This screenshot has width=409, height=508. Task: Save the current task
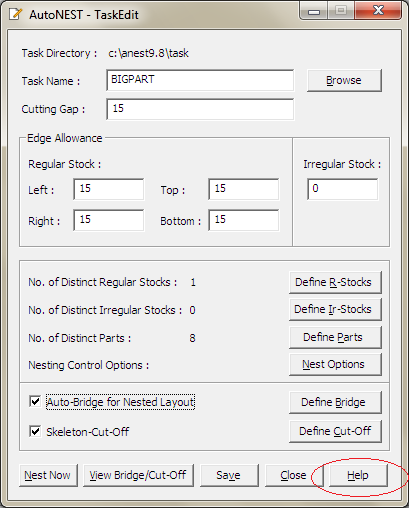point(229,475)
